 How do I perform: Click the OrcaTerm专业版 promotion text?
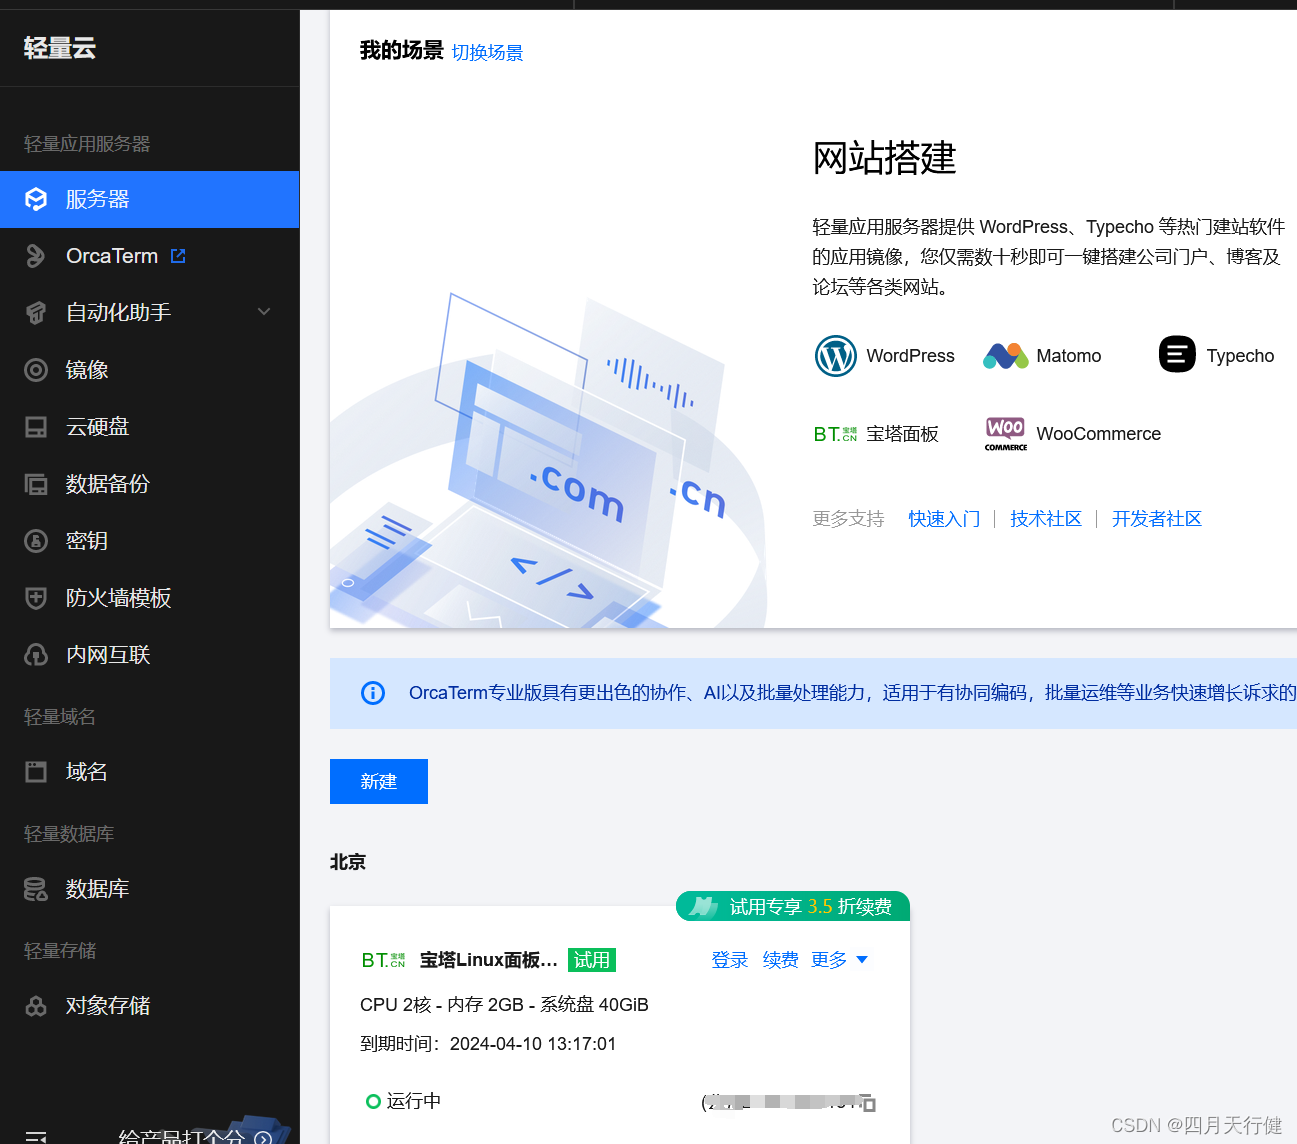pos(852,693)
